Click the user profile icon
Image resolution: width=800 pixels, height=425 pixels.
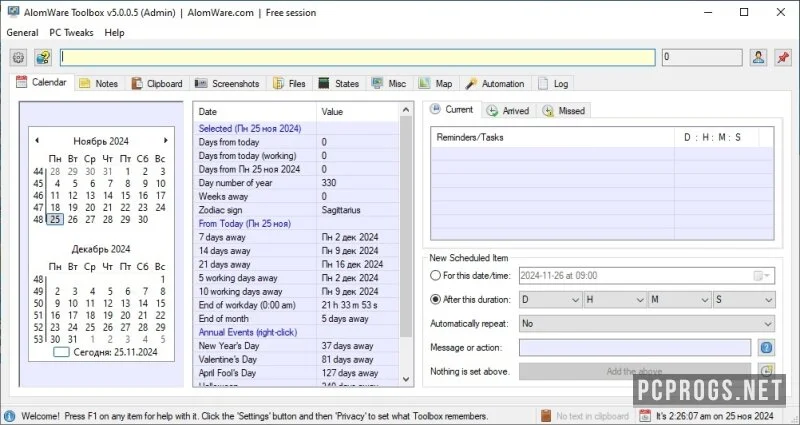pyautogui.click(x=758, y=57)
